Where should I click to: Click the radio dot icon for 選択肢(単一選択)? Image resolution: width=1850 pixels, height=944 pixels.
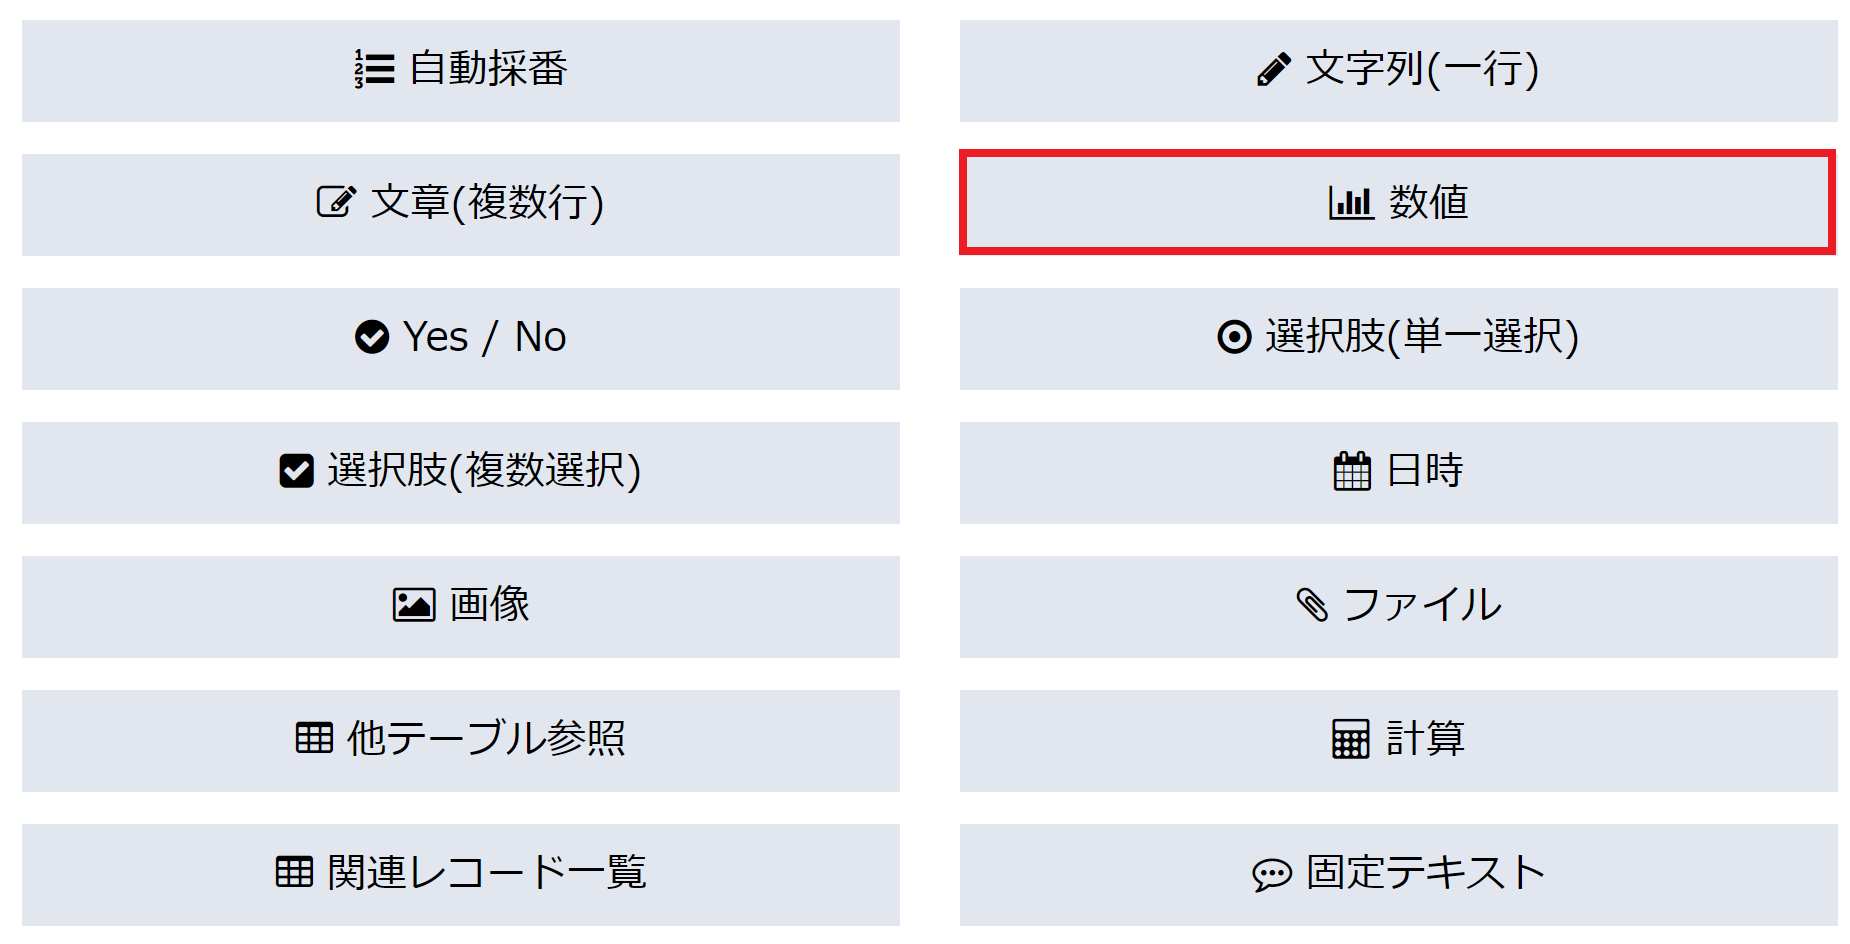[x=1234, y=337]
